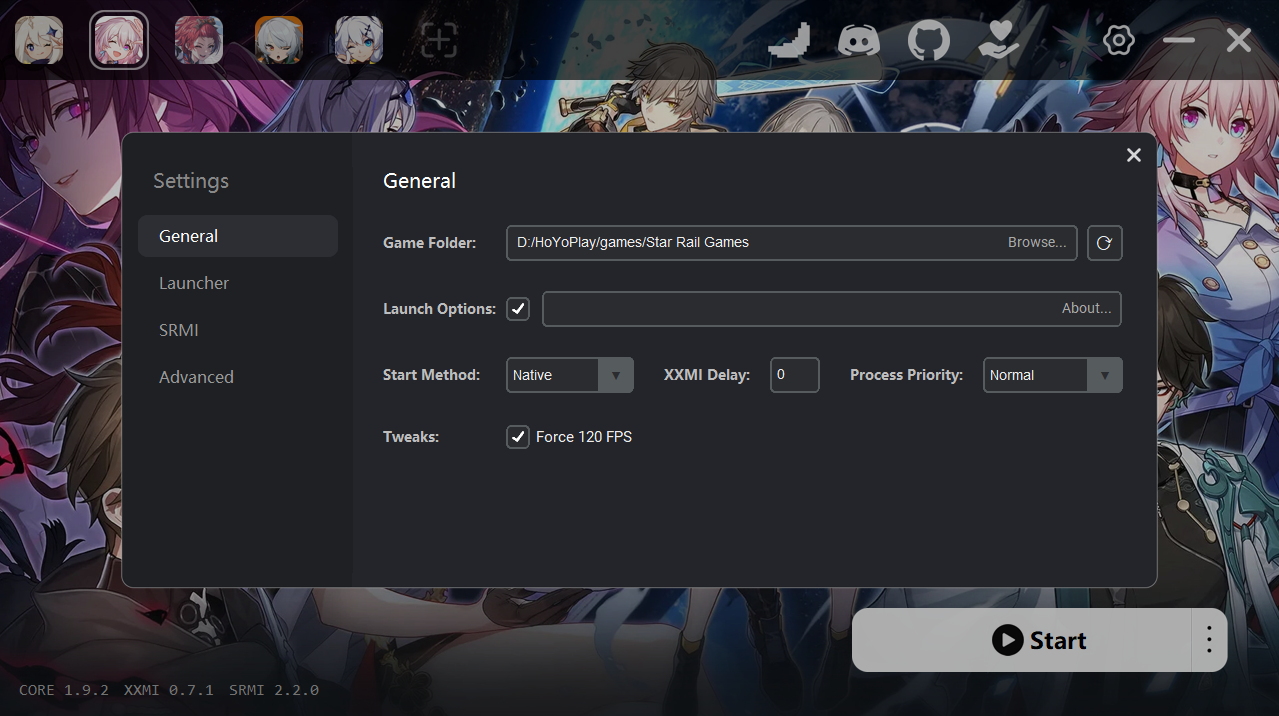Image resolution: width=1279 pixels, height=716 pixels.
Task: Click the Force 120 FPS label
Action: click(x=584, y=437)
